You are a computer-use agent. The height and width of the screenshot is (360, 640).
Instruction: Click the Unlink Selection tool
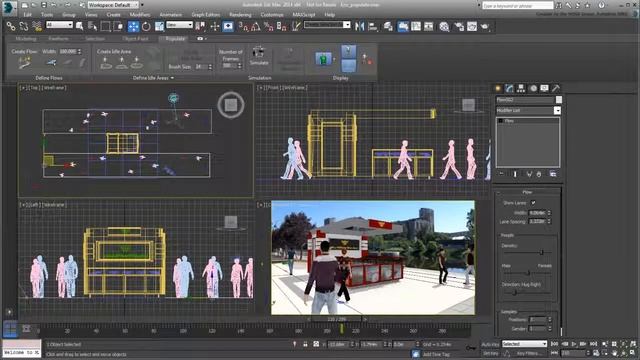pos(24,27)
